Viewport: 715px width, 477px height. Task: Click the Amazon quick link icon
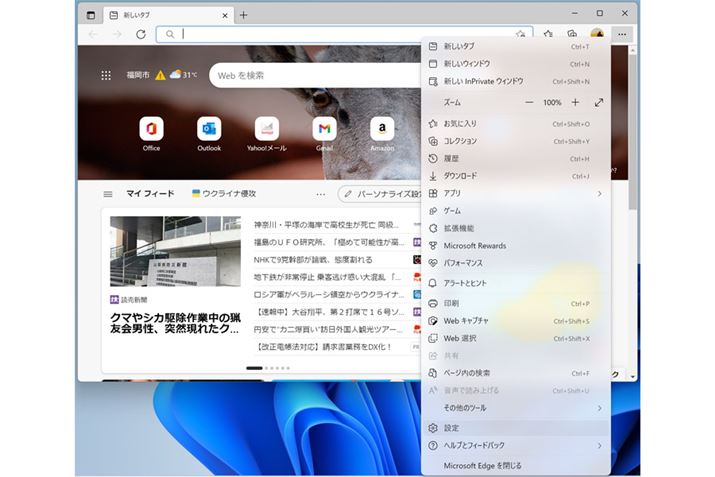pyautogui.click(x=382, y=129)
